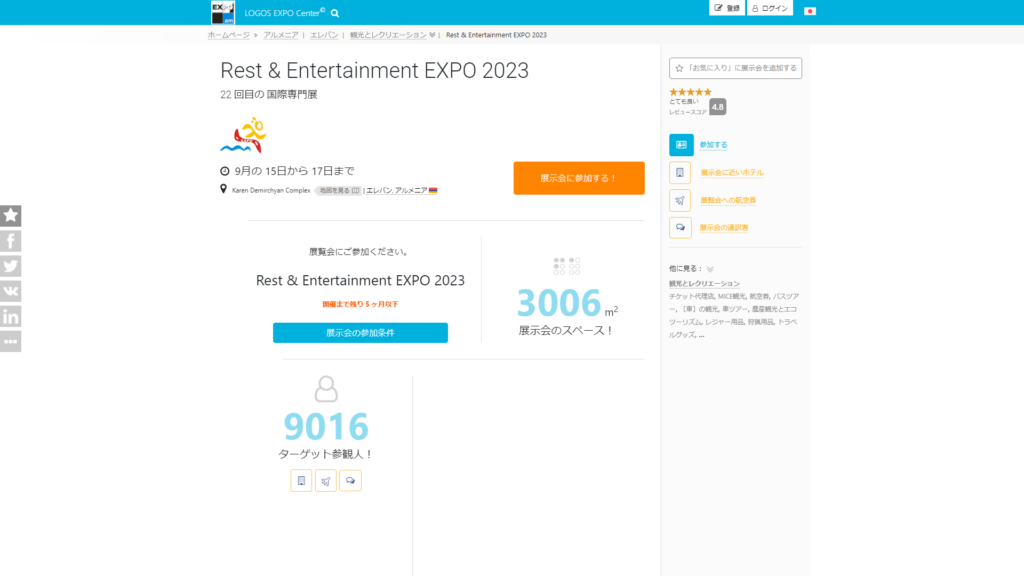The width and height of the screenshot is (1024, 576).
Task: Click the hotel icon below 9016 visitors
Action: pyautogui.click(x=301, y=481)
